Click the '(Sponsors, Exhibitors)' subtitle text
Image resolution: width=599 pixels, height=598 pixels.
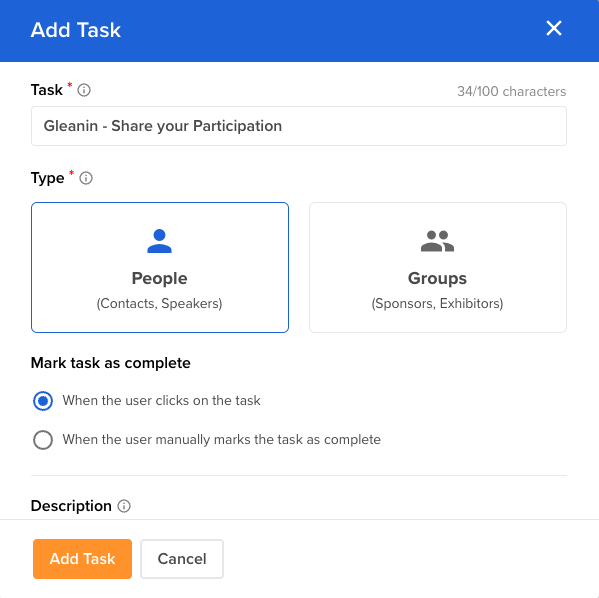coord(437,303)
